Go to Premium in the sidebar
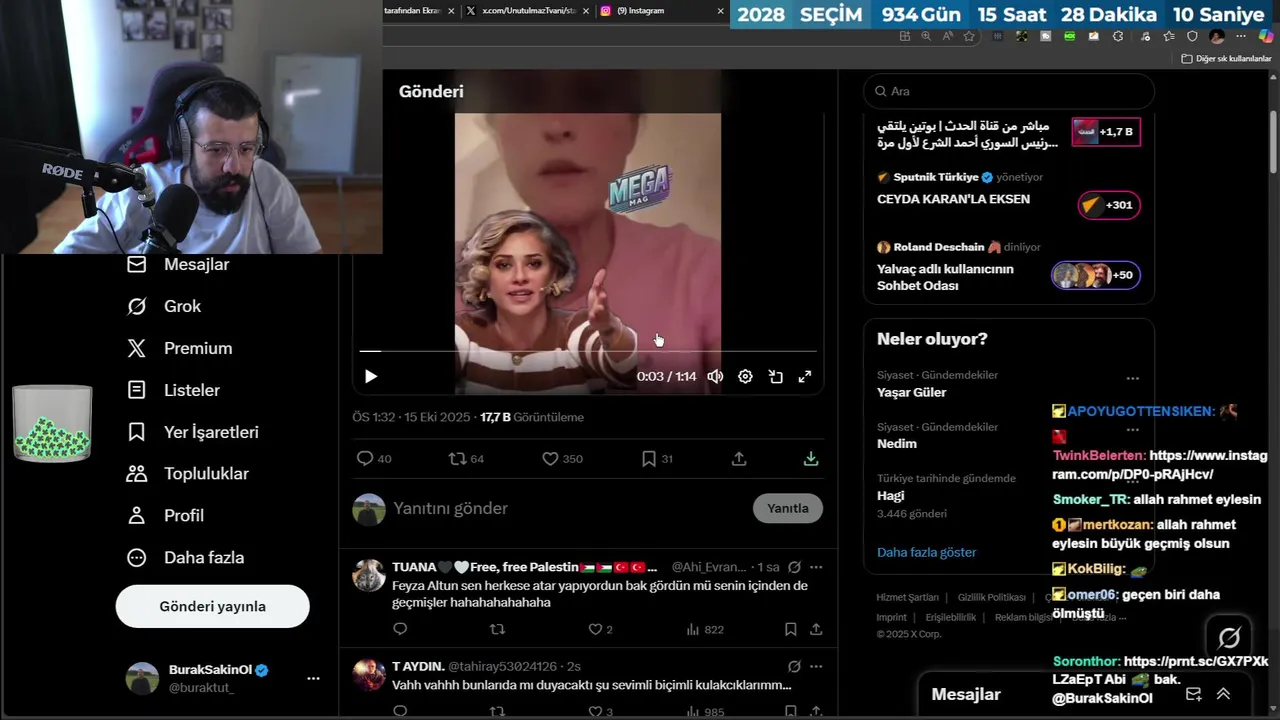The width and height of the screenshot is (1280, 720). coord(179,349)
